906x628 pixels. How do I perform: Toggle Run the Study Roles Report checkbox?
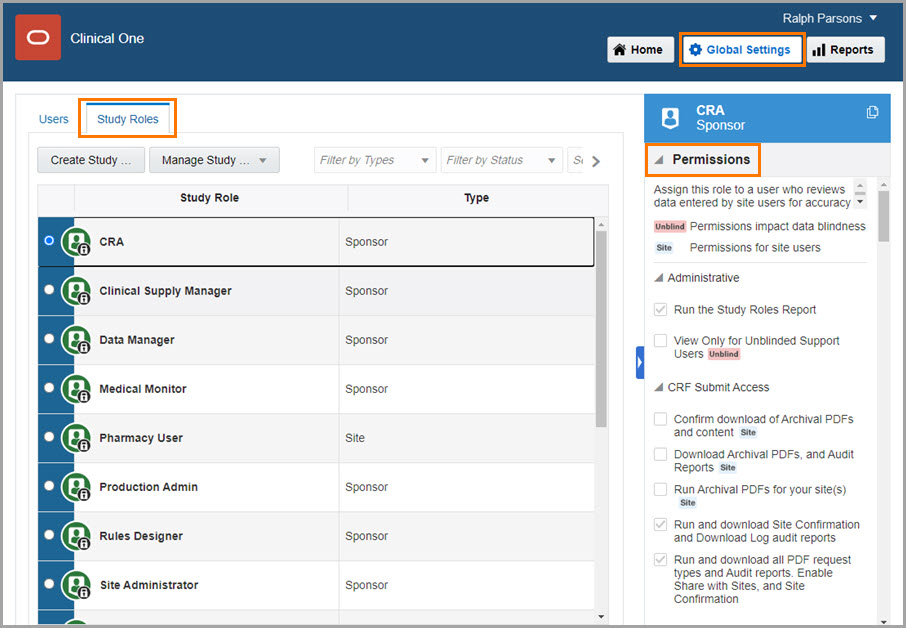pyautogui.click(x=660, y=310)
